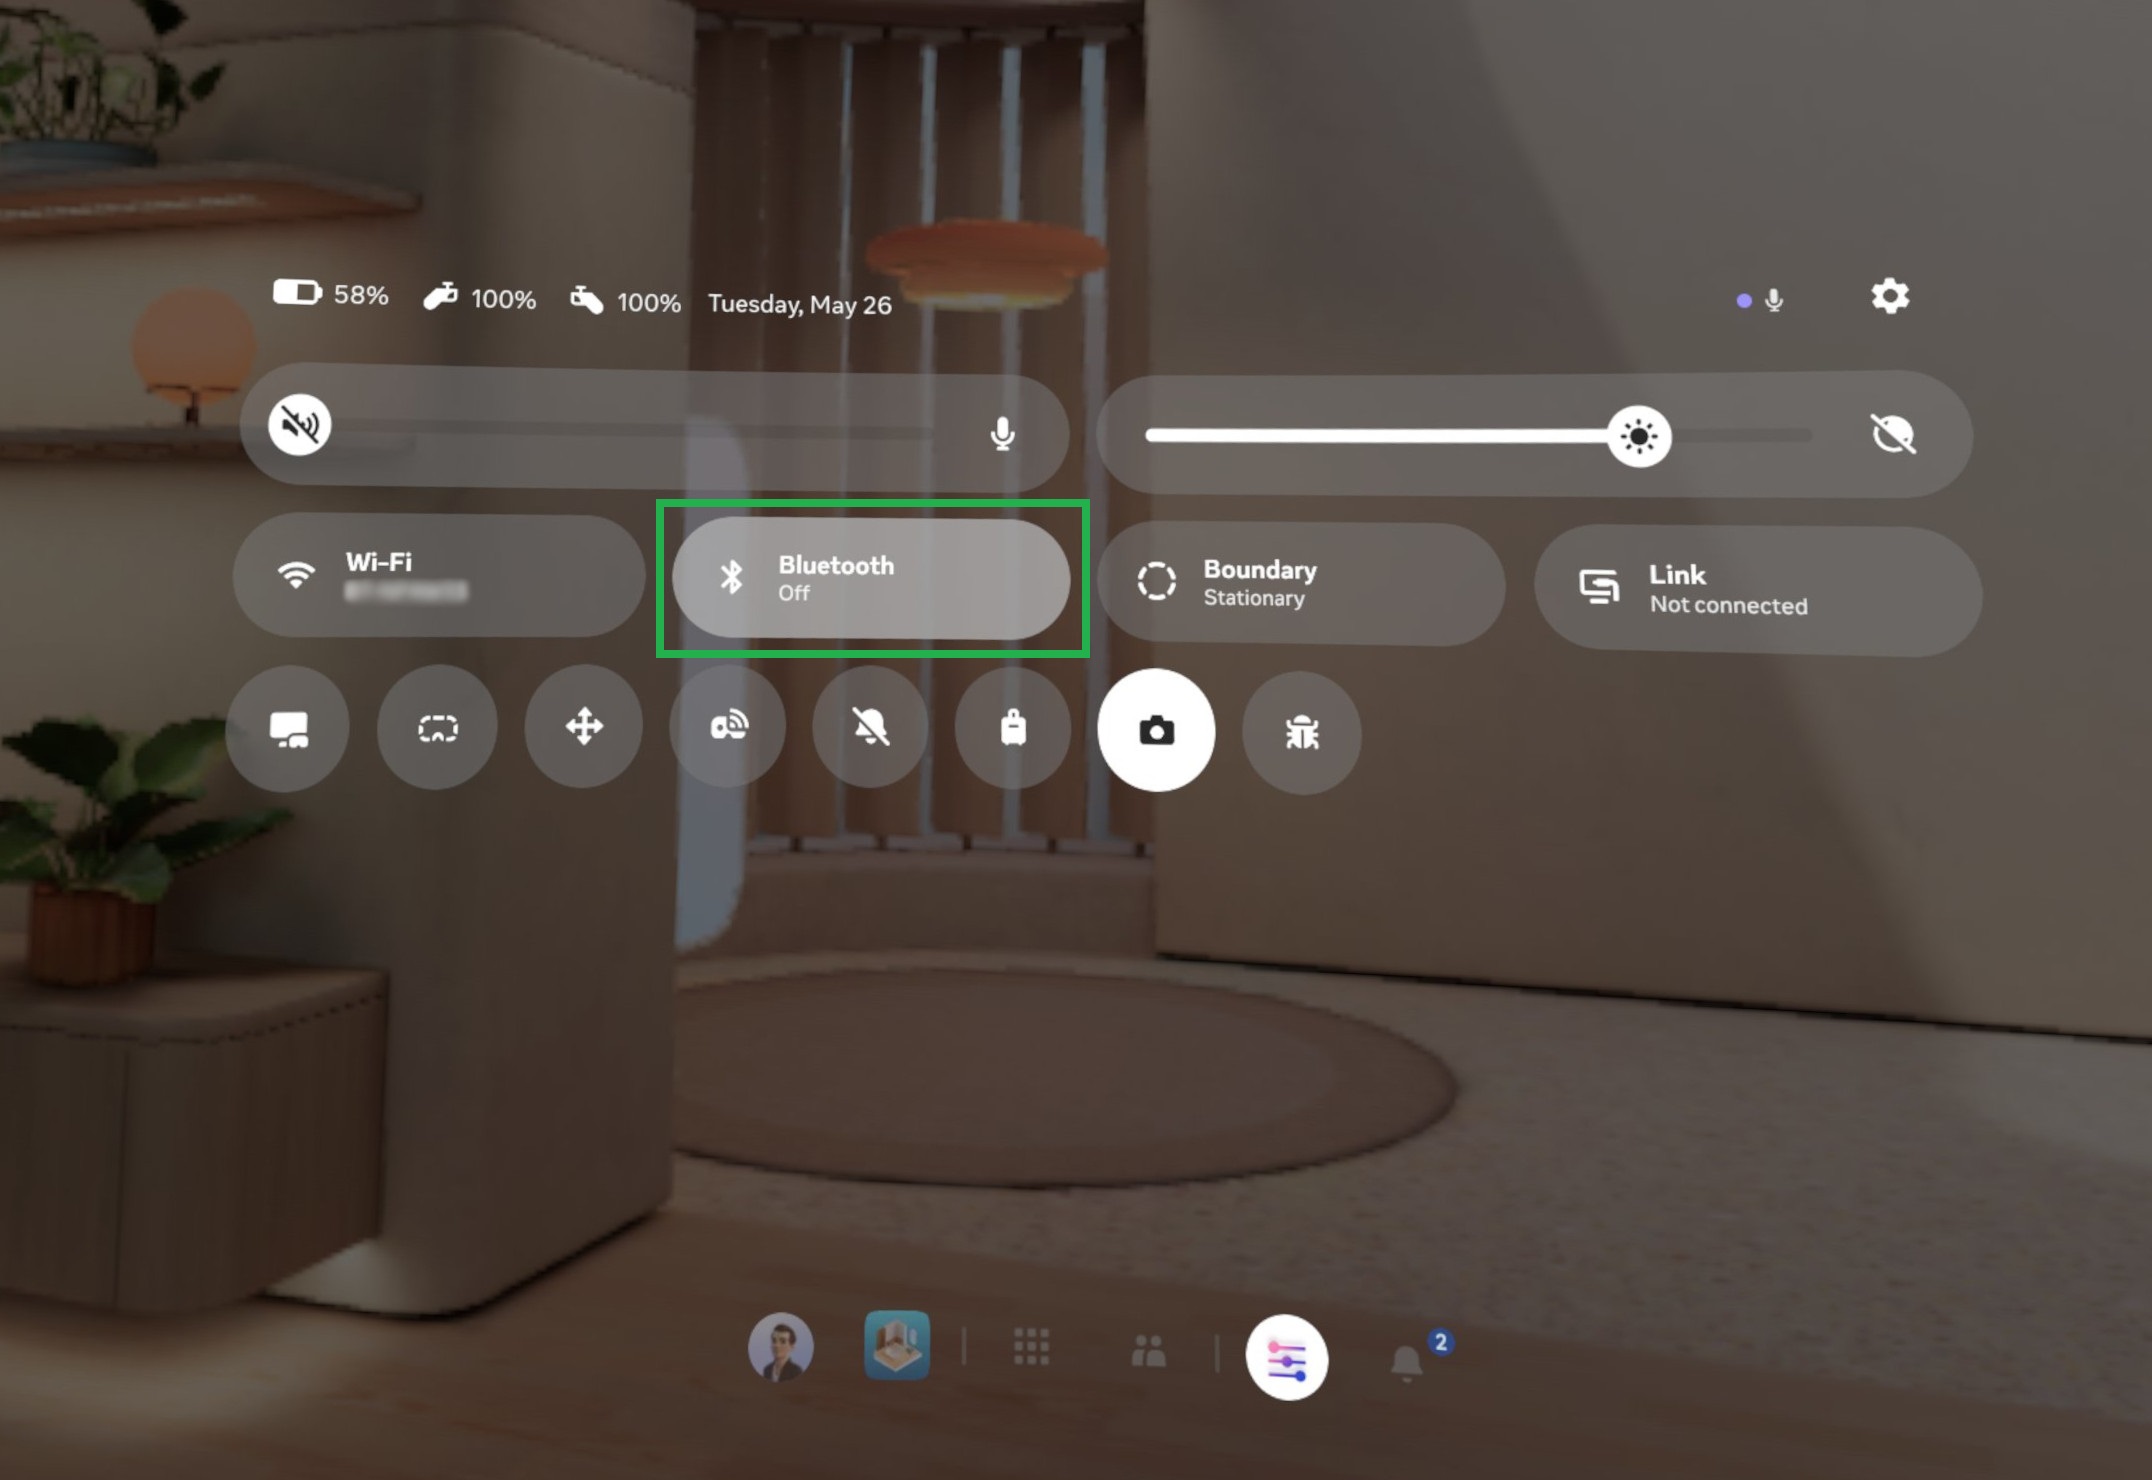
Task: Toggle Do Not Disturb crossed-bell icon
Action: (x=871, y=728)
